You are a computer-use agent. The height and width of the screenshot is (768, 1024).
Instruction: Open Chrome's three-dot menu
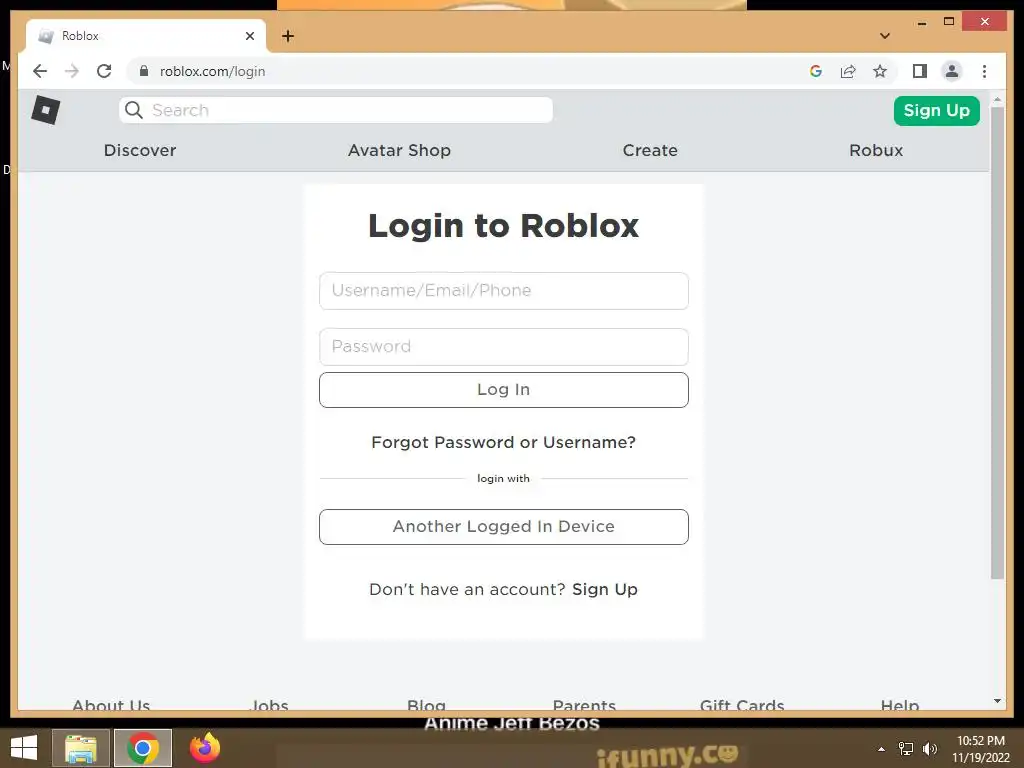tap(984, 71)
